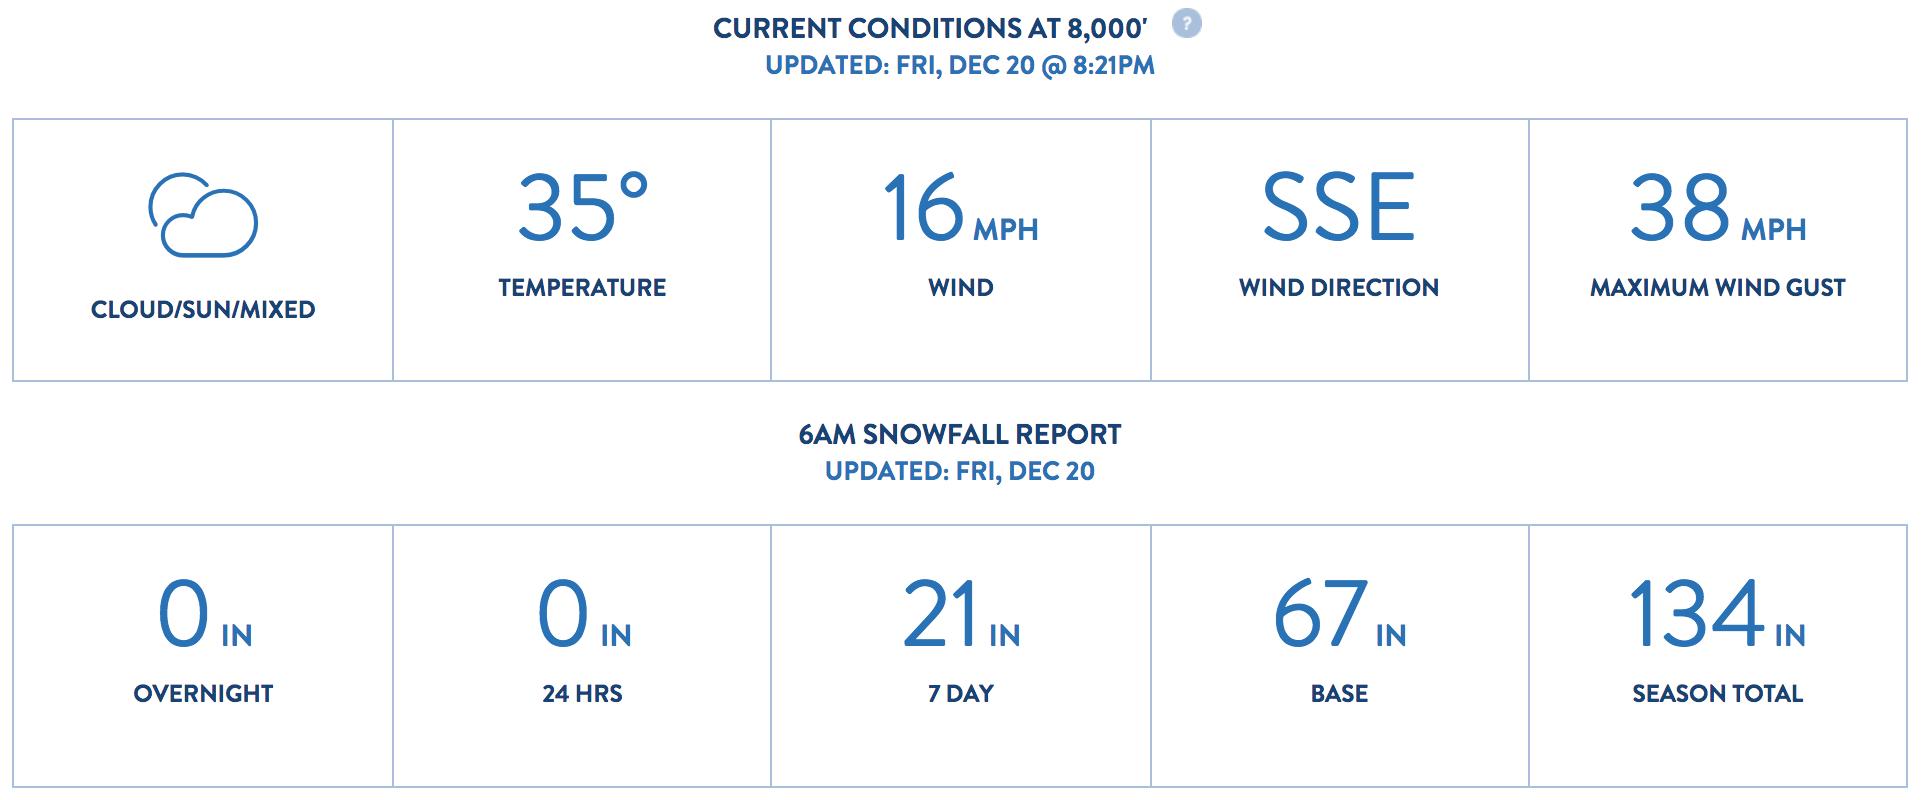Open the Temperature tile label

coord(582,288)
